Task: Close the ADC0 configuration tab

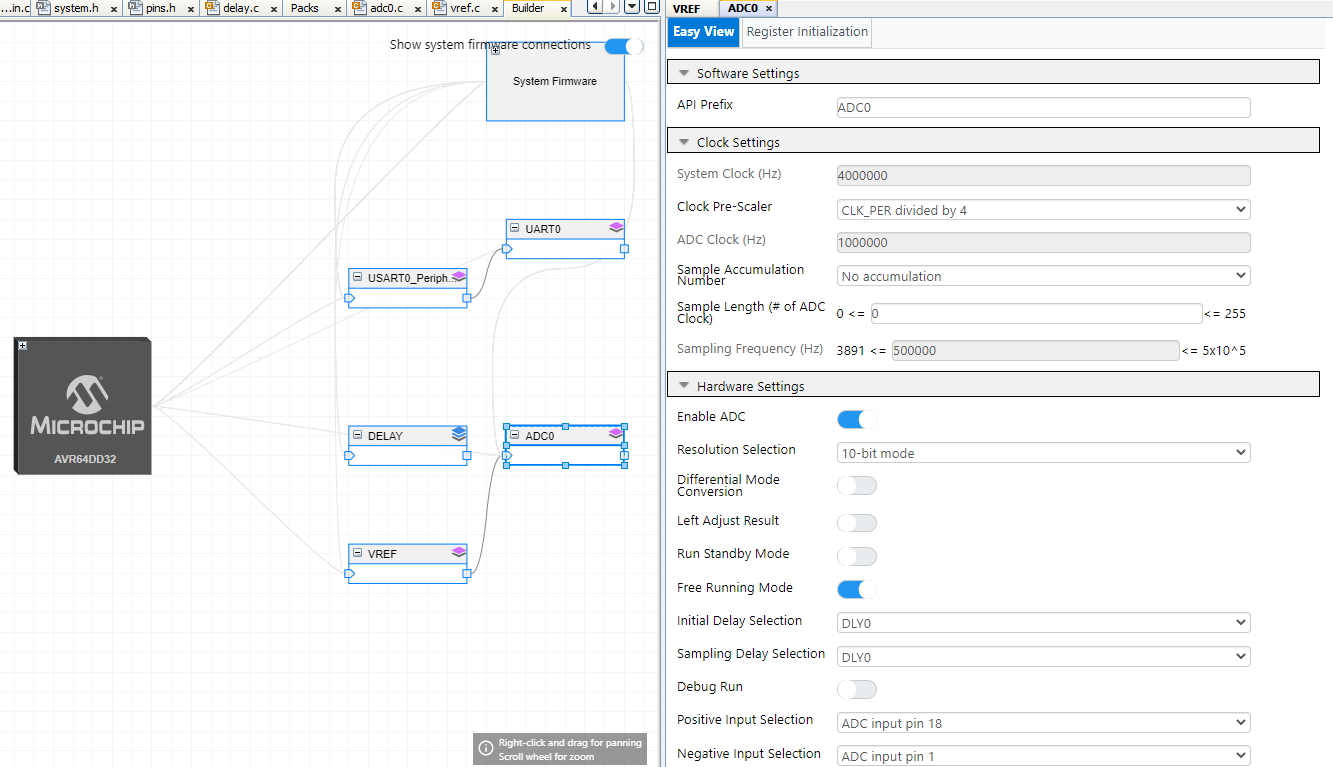Action: (768, 9)
